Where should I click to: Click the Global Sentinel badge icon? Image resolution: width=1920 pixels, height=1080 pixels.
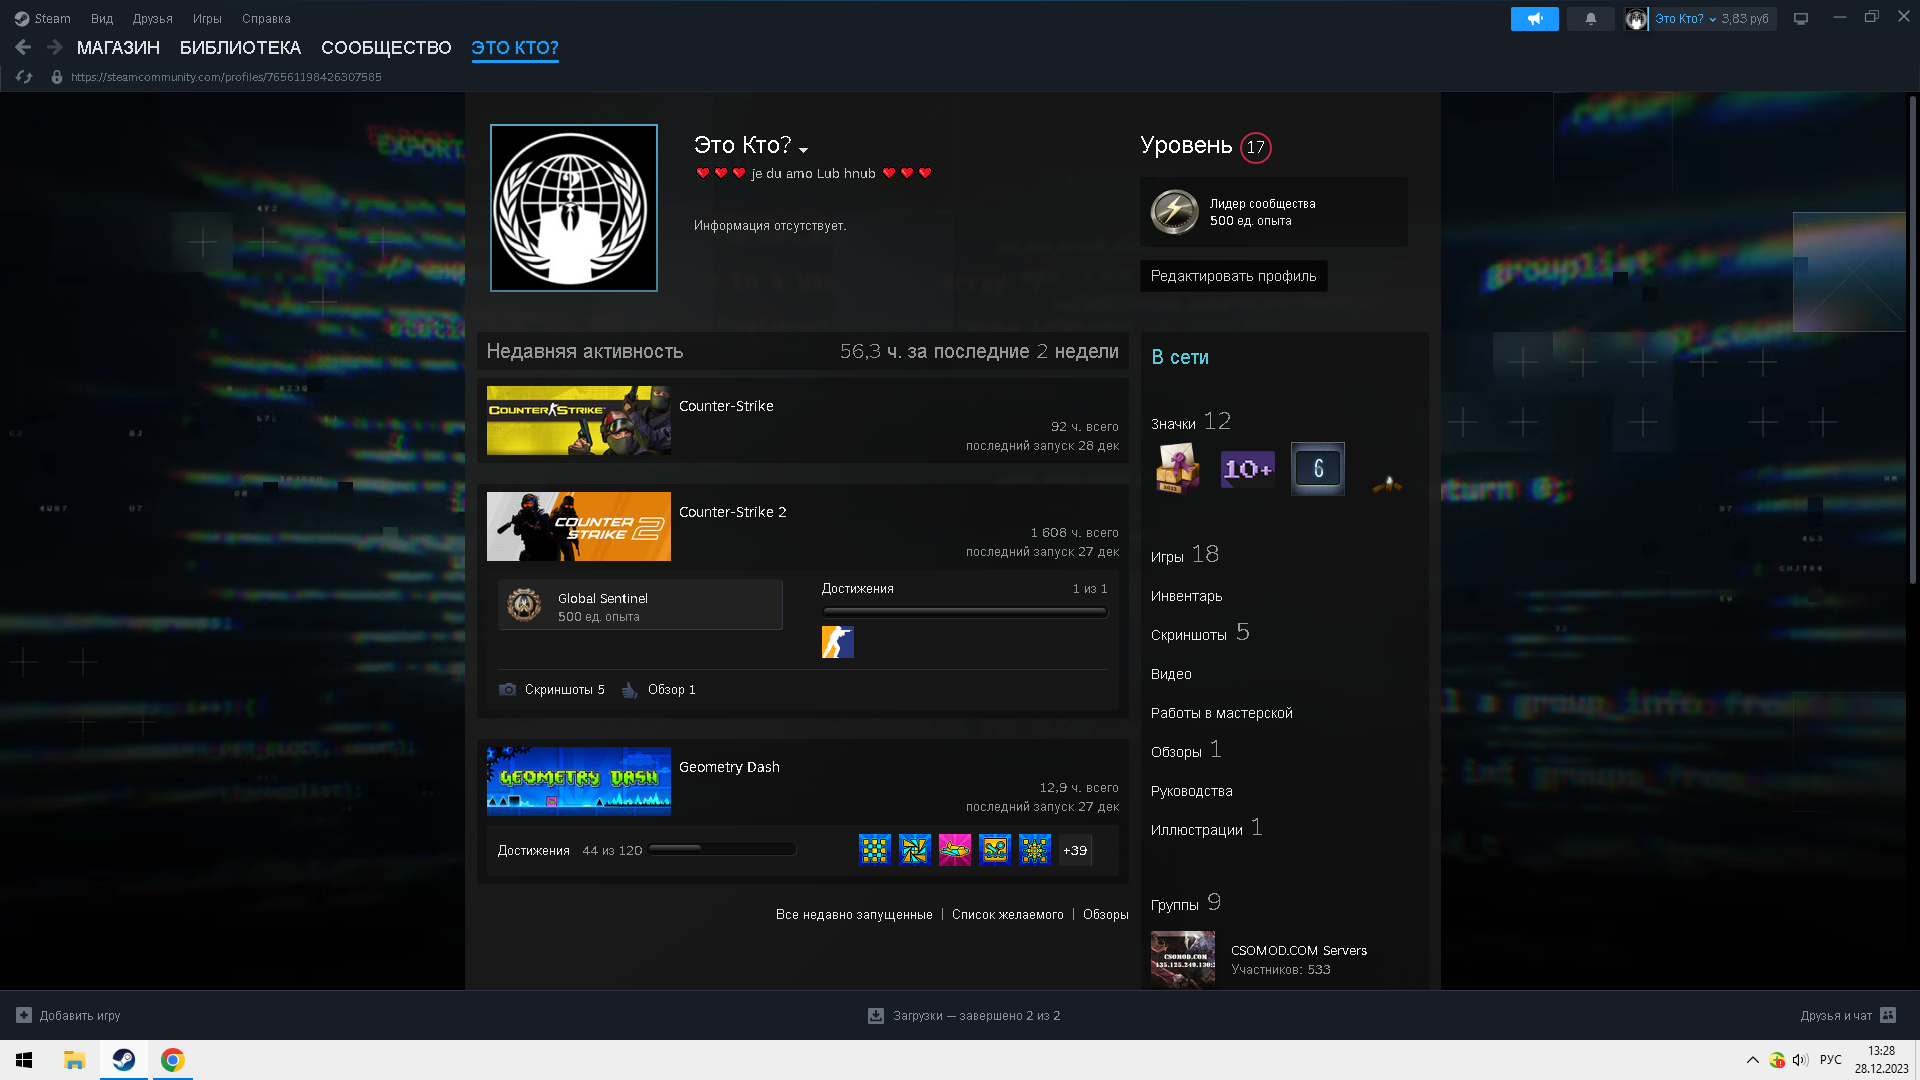coord(524,605)
